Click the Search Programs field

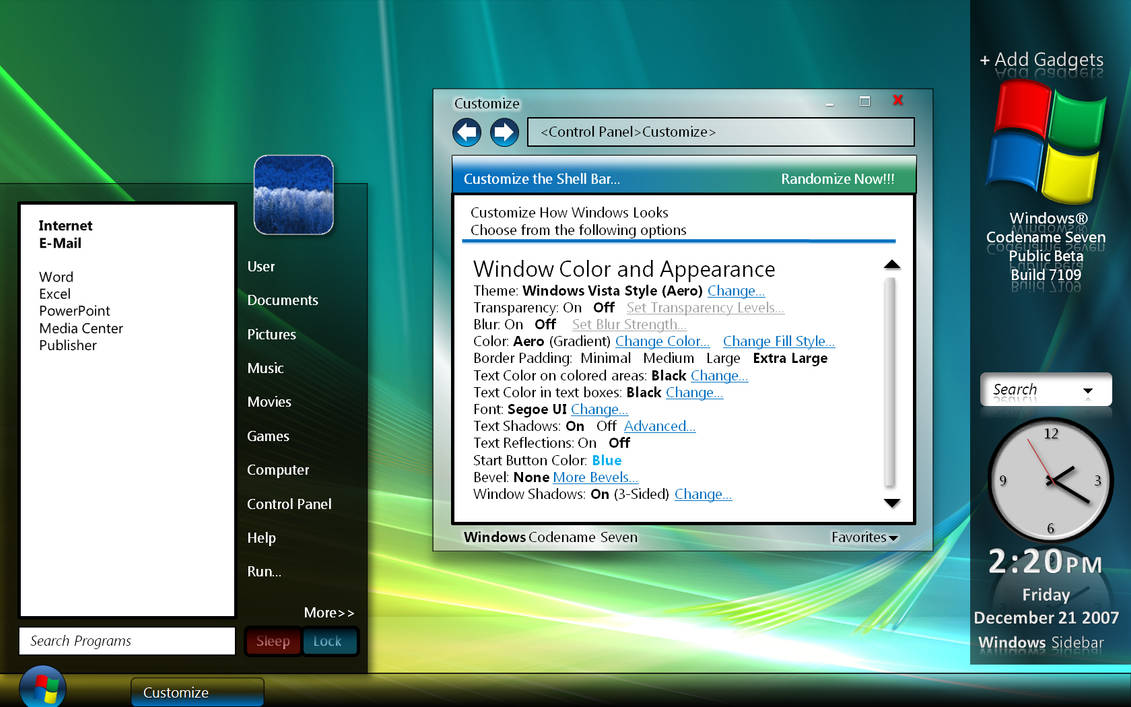(x=127, y=641)
